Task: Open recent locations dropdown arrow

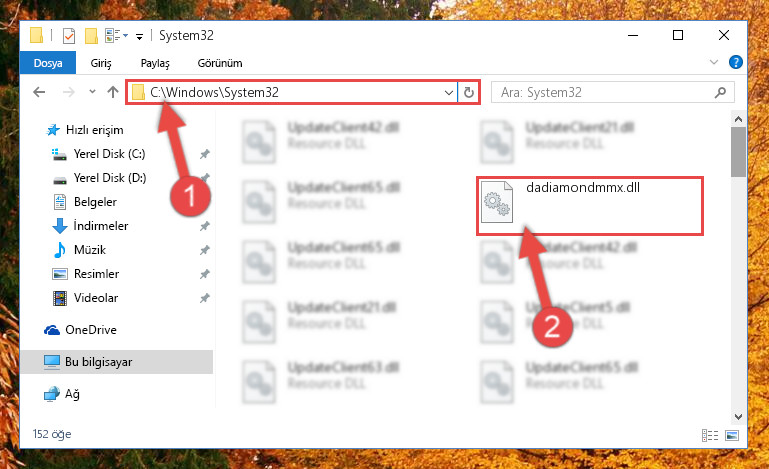Action: pos(92,91)
